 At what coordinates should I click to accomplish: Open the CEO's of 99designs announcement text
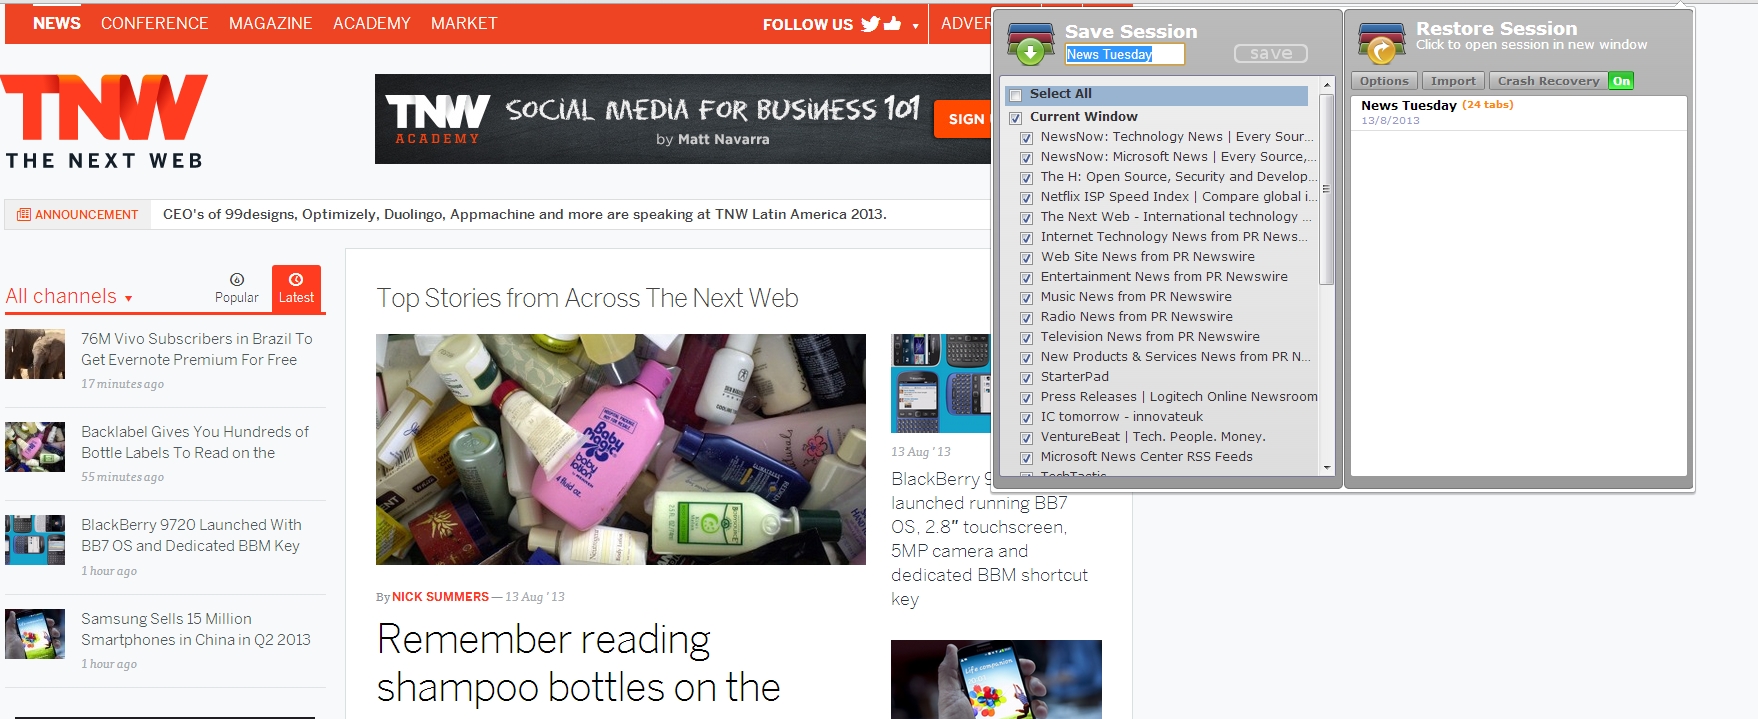[x=524, y=214]
